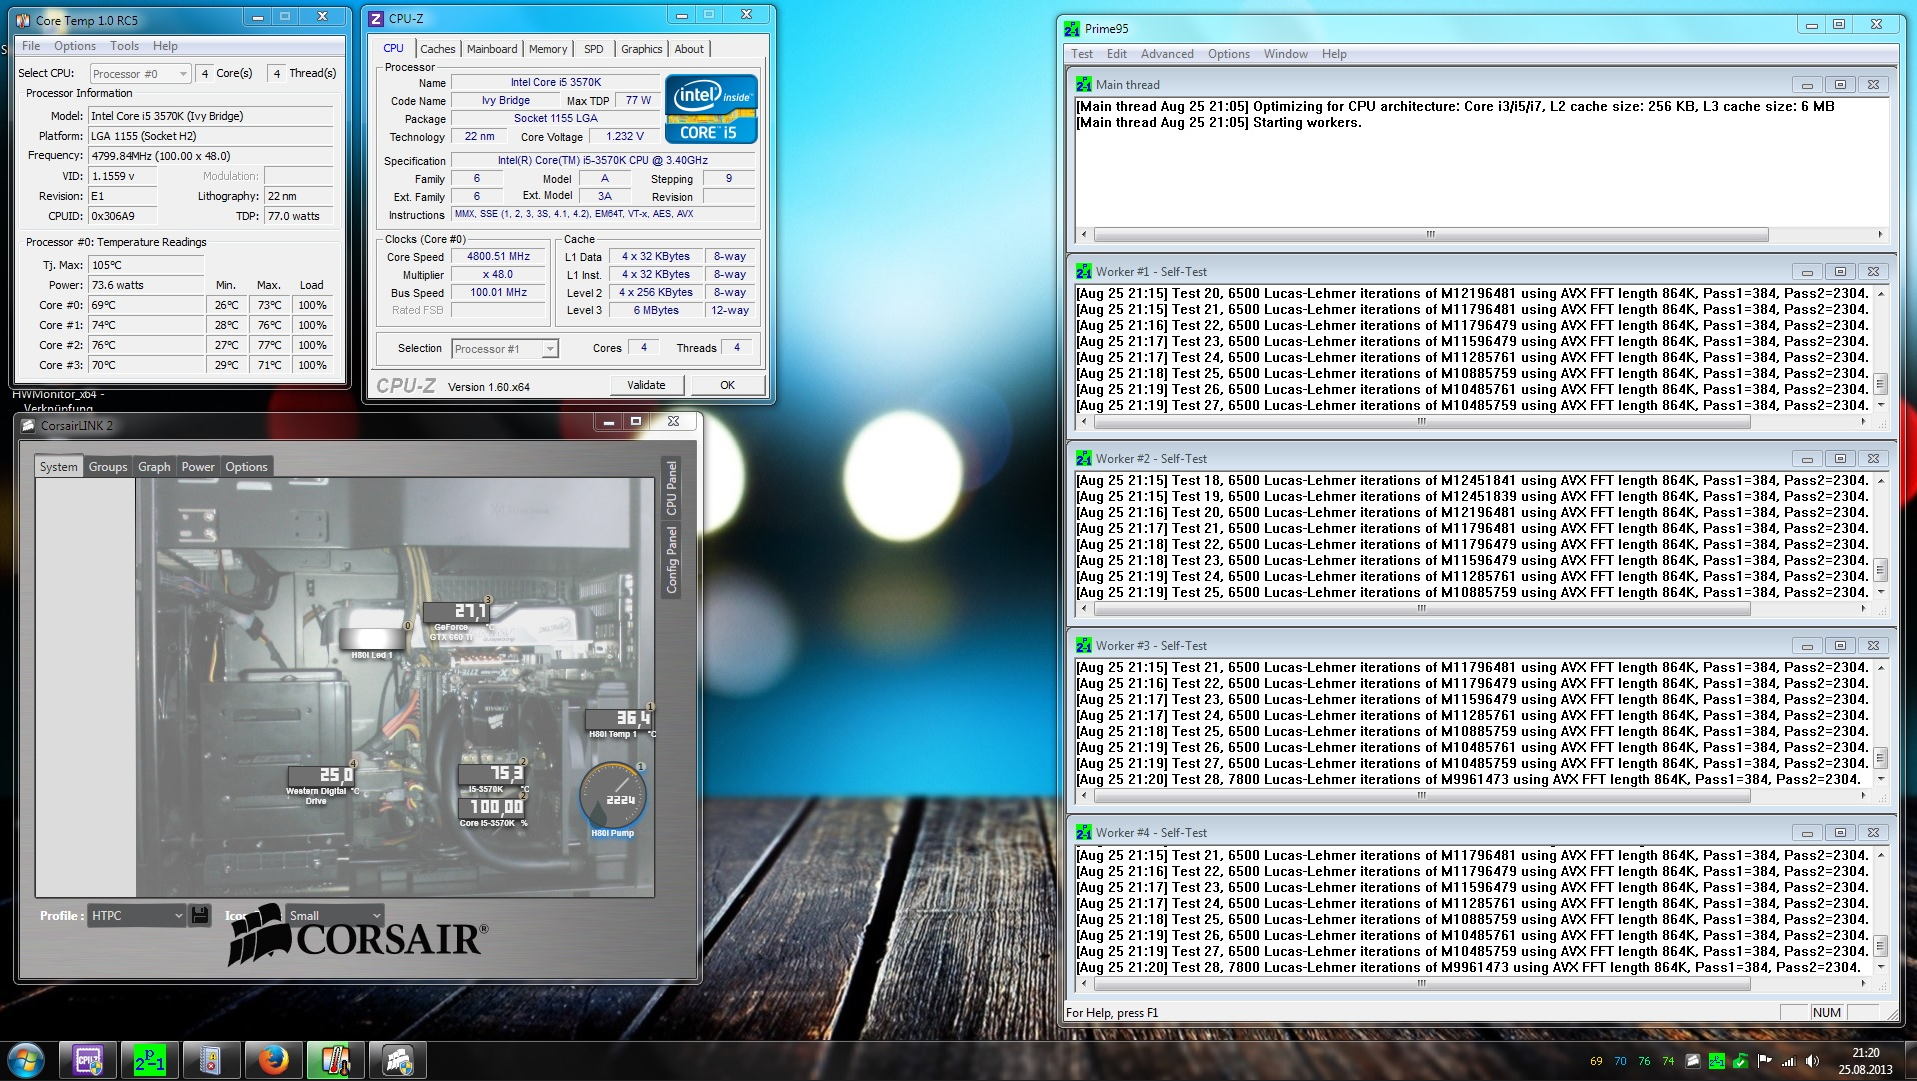The width and height of the screenshot is (1917, 1081).
Task: Click the Core Temp title bar icon
Action: pyautogui.click(x=23, y=20)
